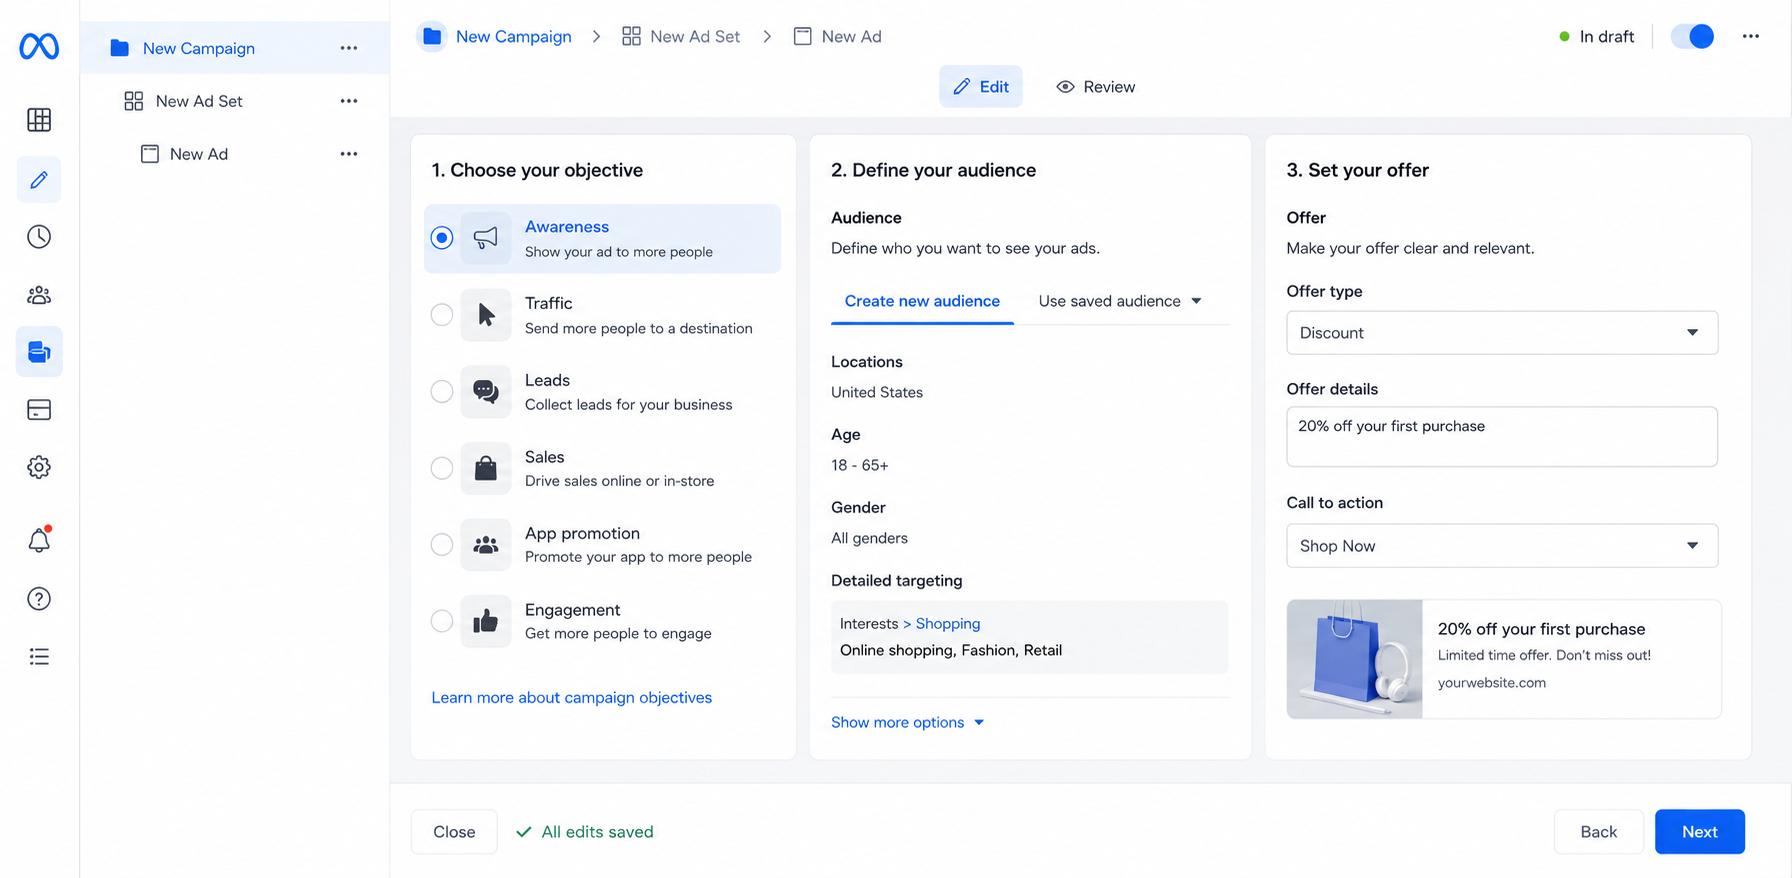The width and height of the screenshot is (1792, 878).
Task: Select the App promotion radio button
Action: point(442,545)
